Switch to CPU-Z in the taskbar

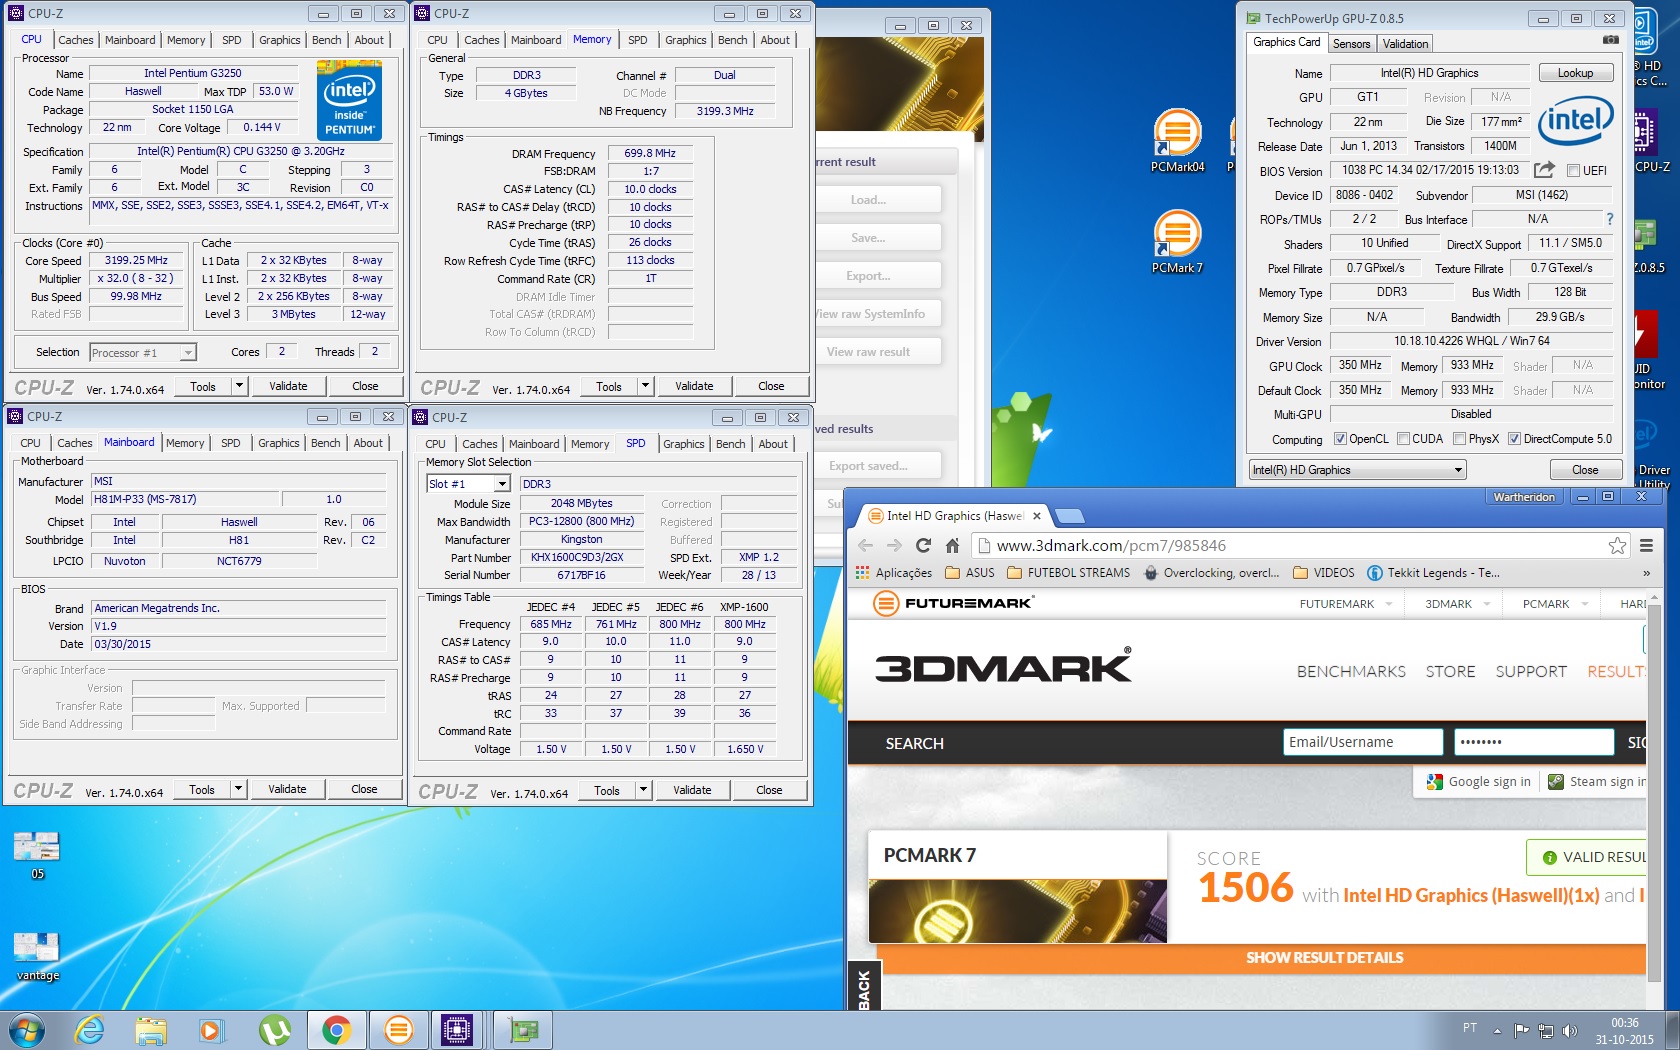pos(457,1030)
